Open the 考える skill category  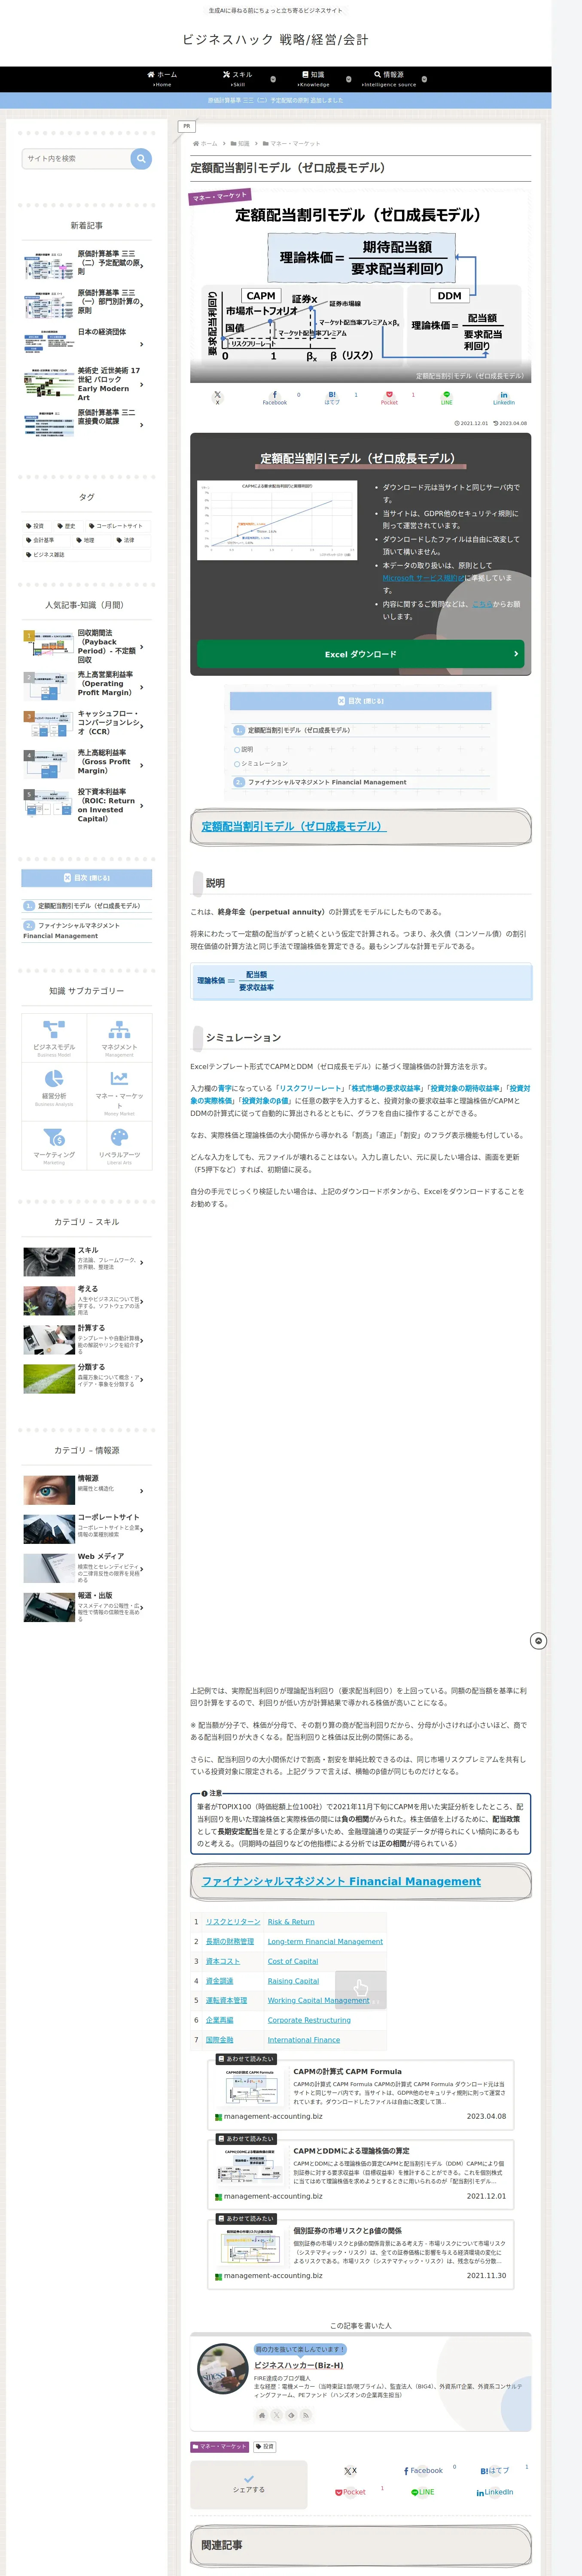[87, 1300]
